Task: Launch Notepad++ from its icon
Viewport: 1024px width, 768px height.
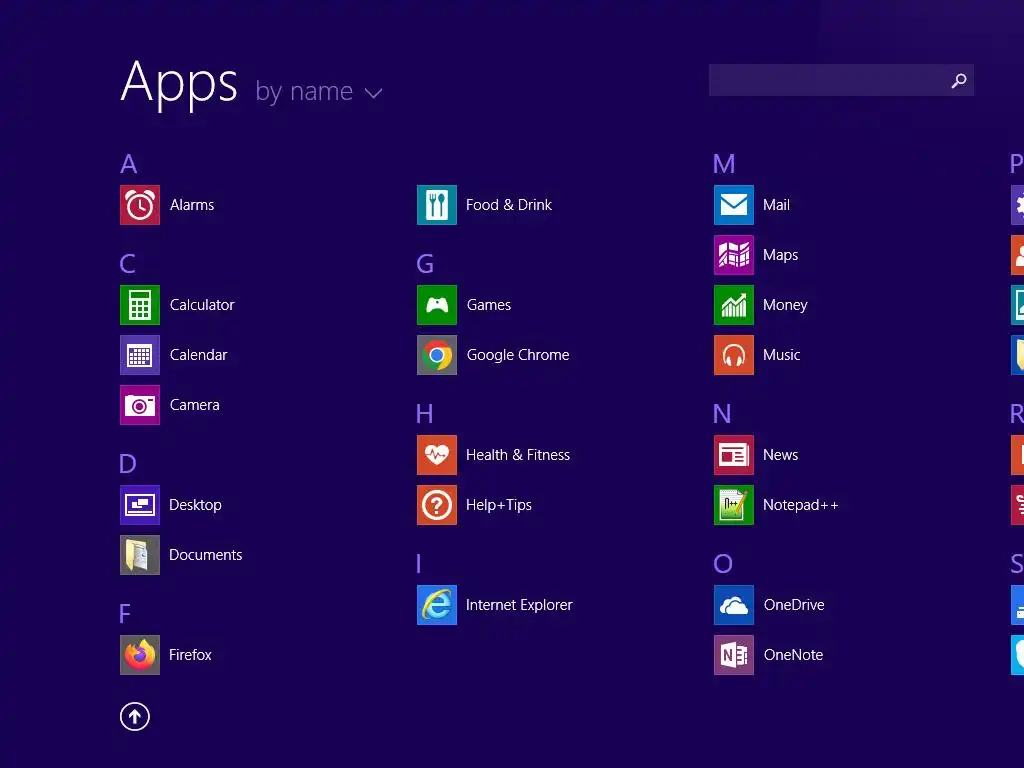Action: point(734,505)
